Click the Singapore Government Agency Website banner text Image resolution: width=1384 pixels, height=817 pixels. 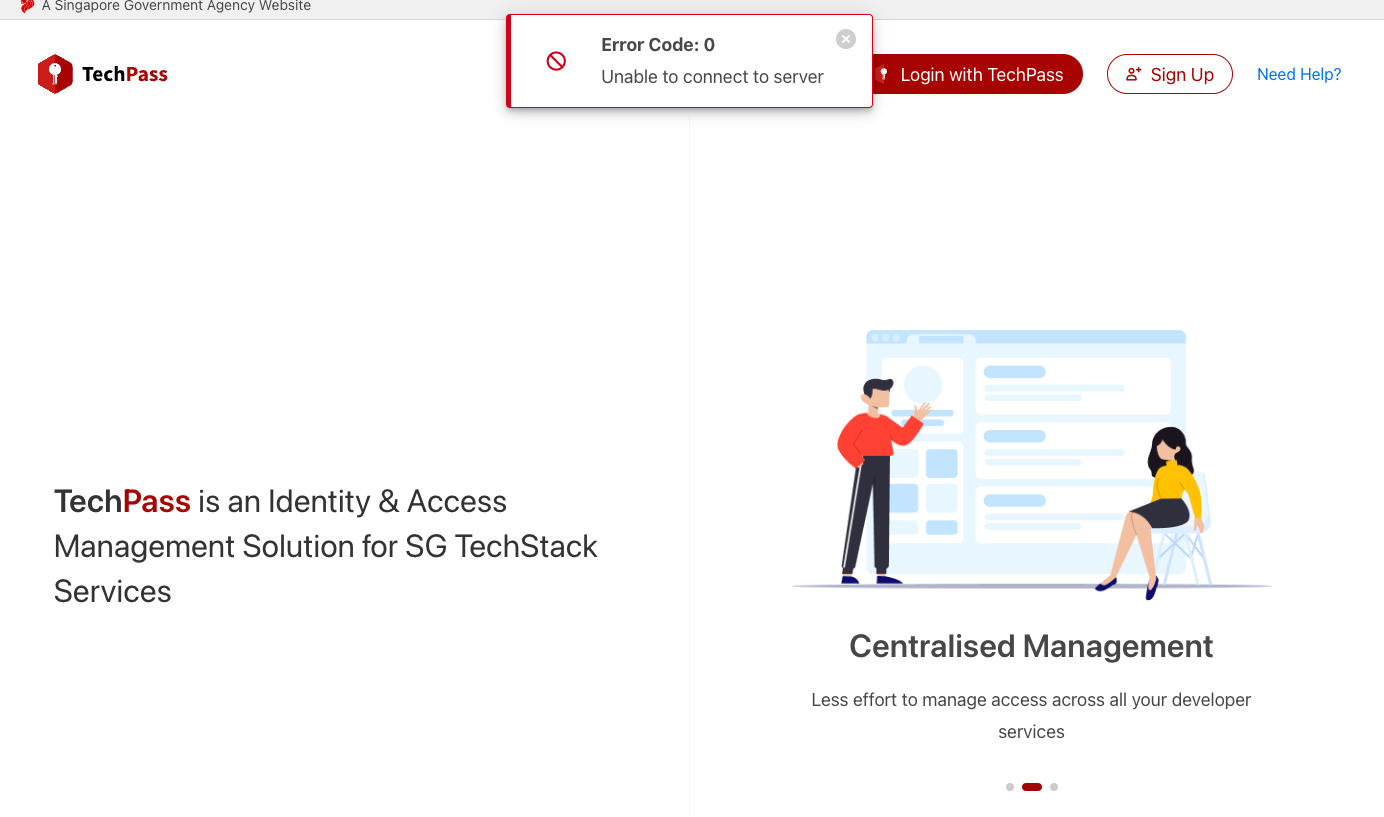point(176,6)
